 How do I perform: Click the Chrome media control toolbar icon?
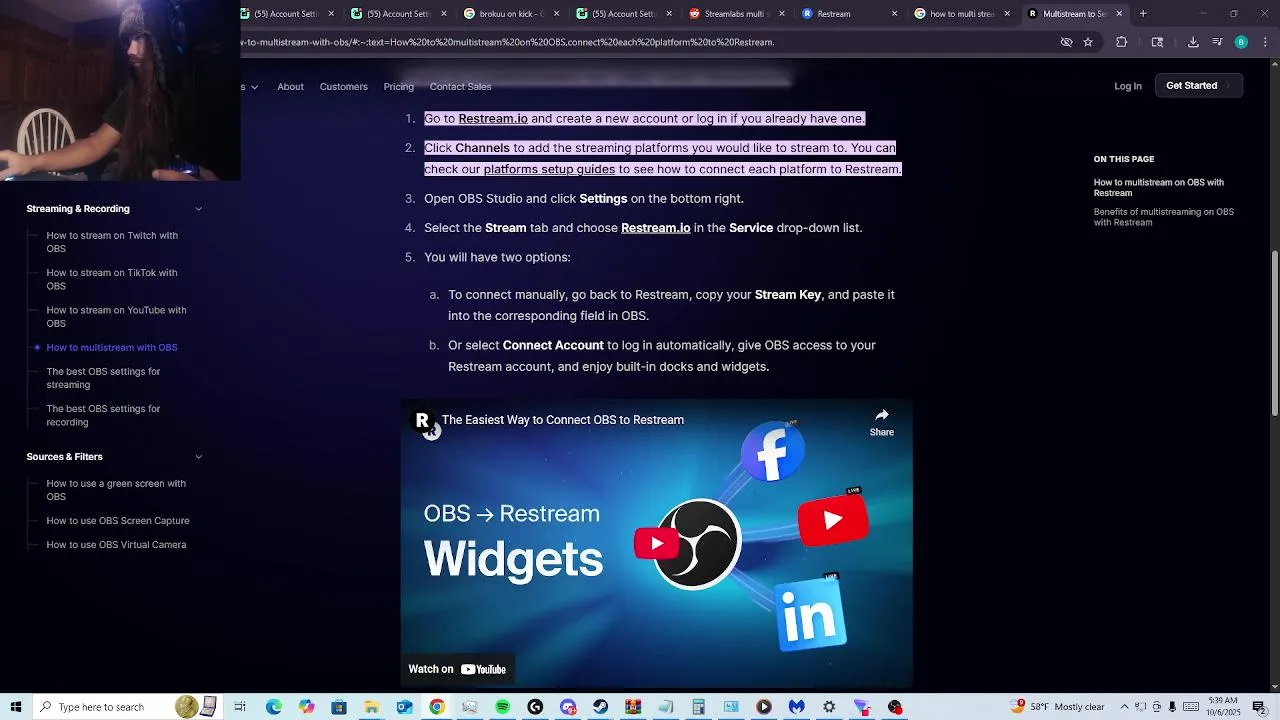click(x=1217, y=42)
